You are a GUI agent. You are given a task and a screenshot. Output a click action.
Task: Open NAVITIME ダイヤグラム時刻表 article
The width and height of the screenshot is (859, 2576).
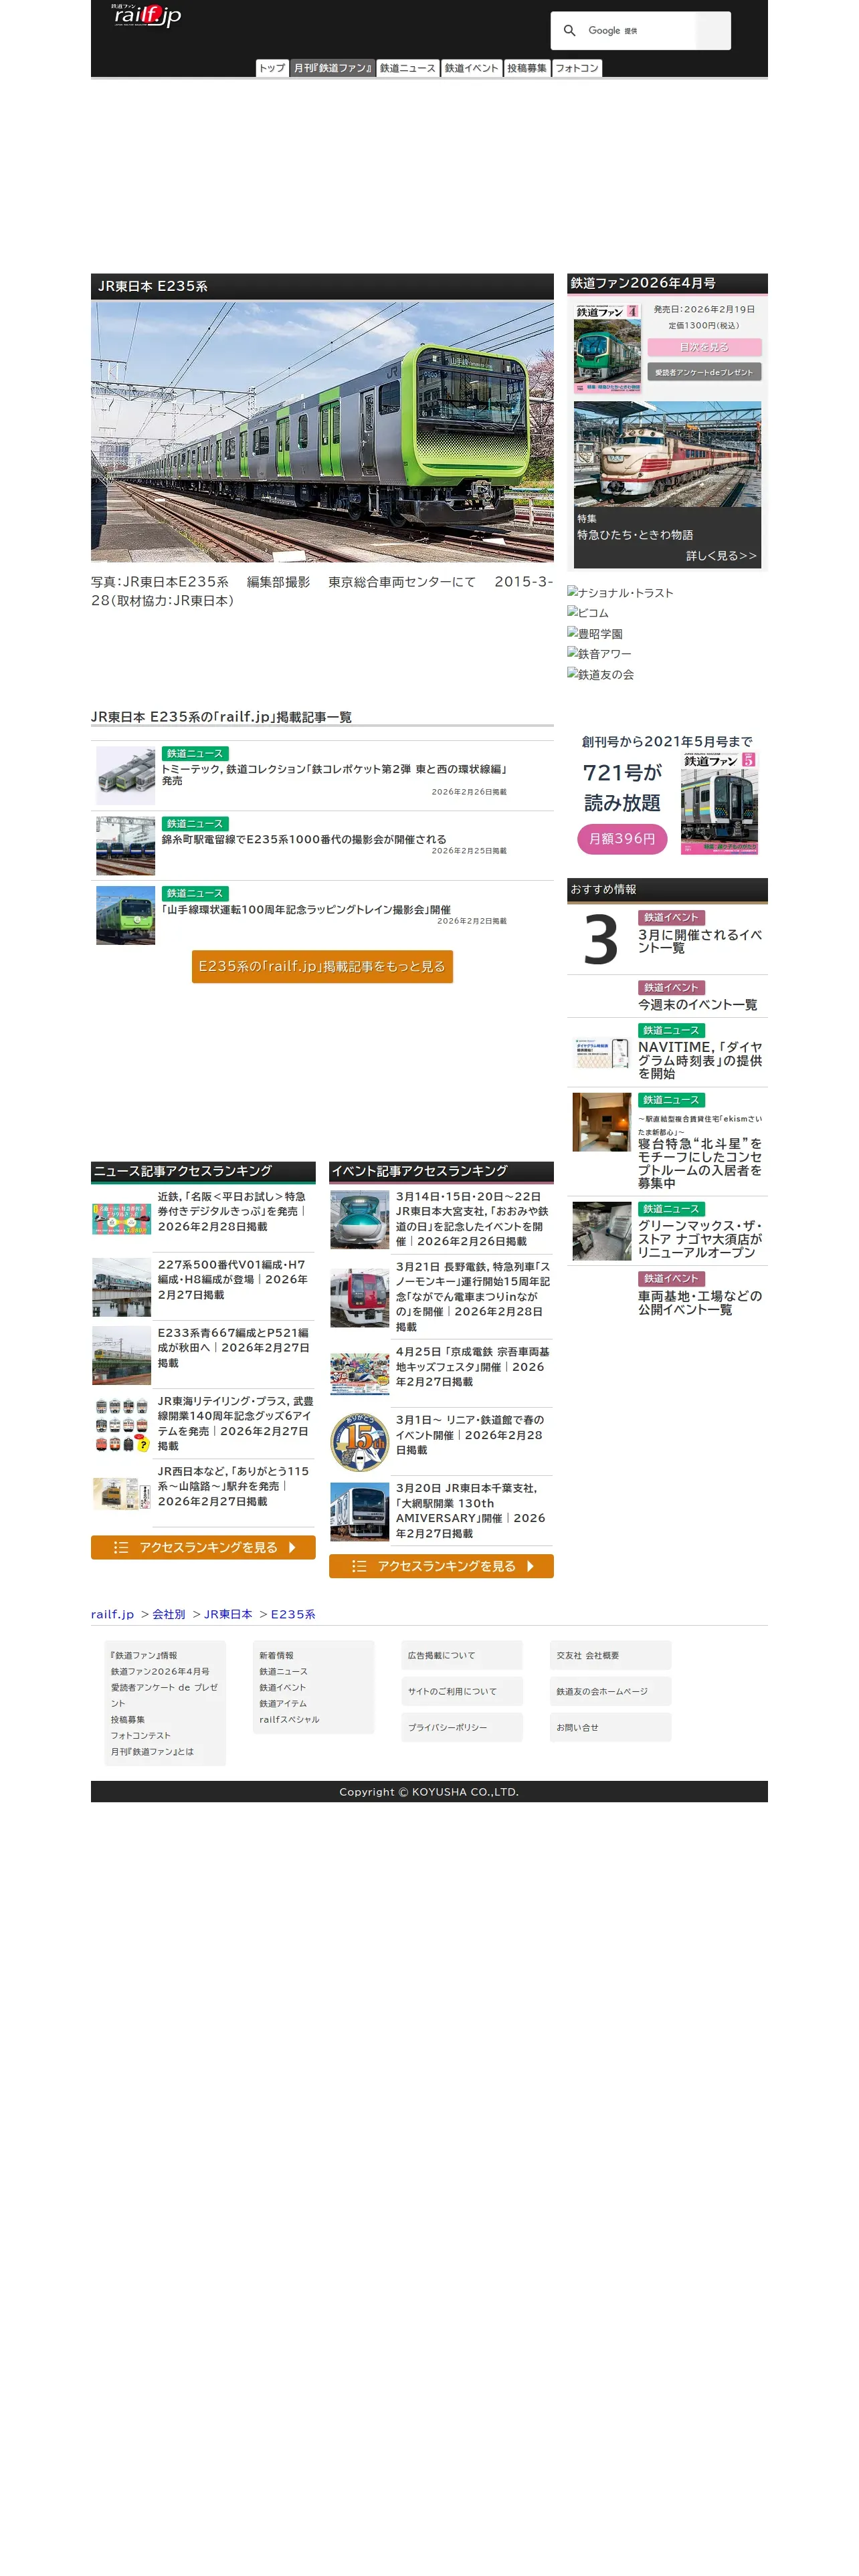(700, 1060)
